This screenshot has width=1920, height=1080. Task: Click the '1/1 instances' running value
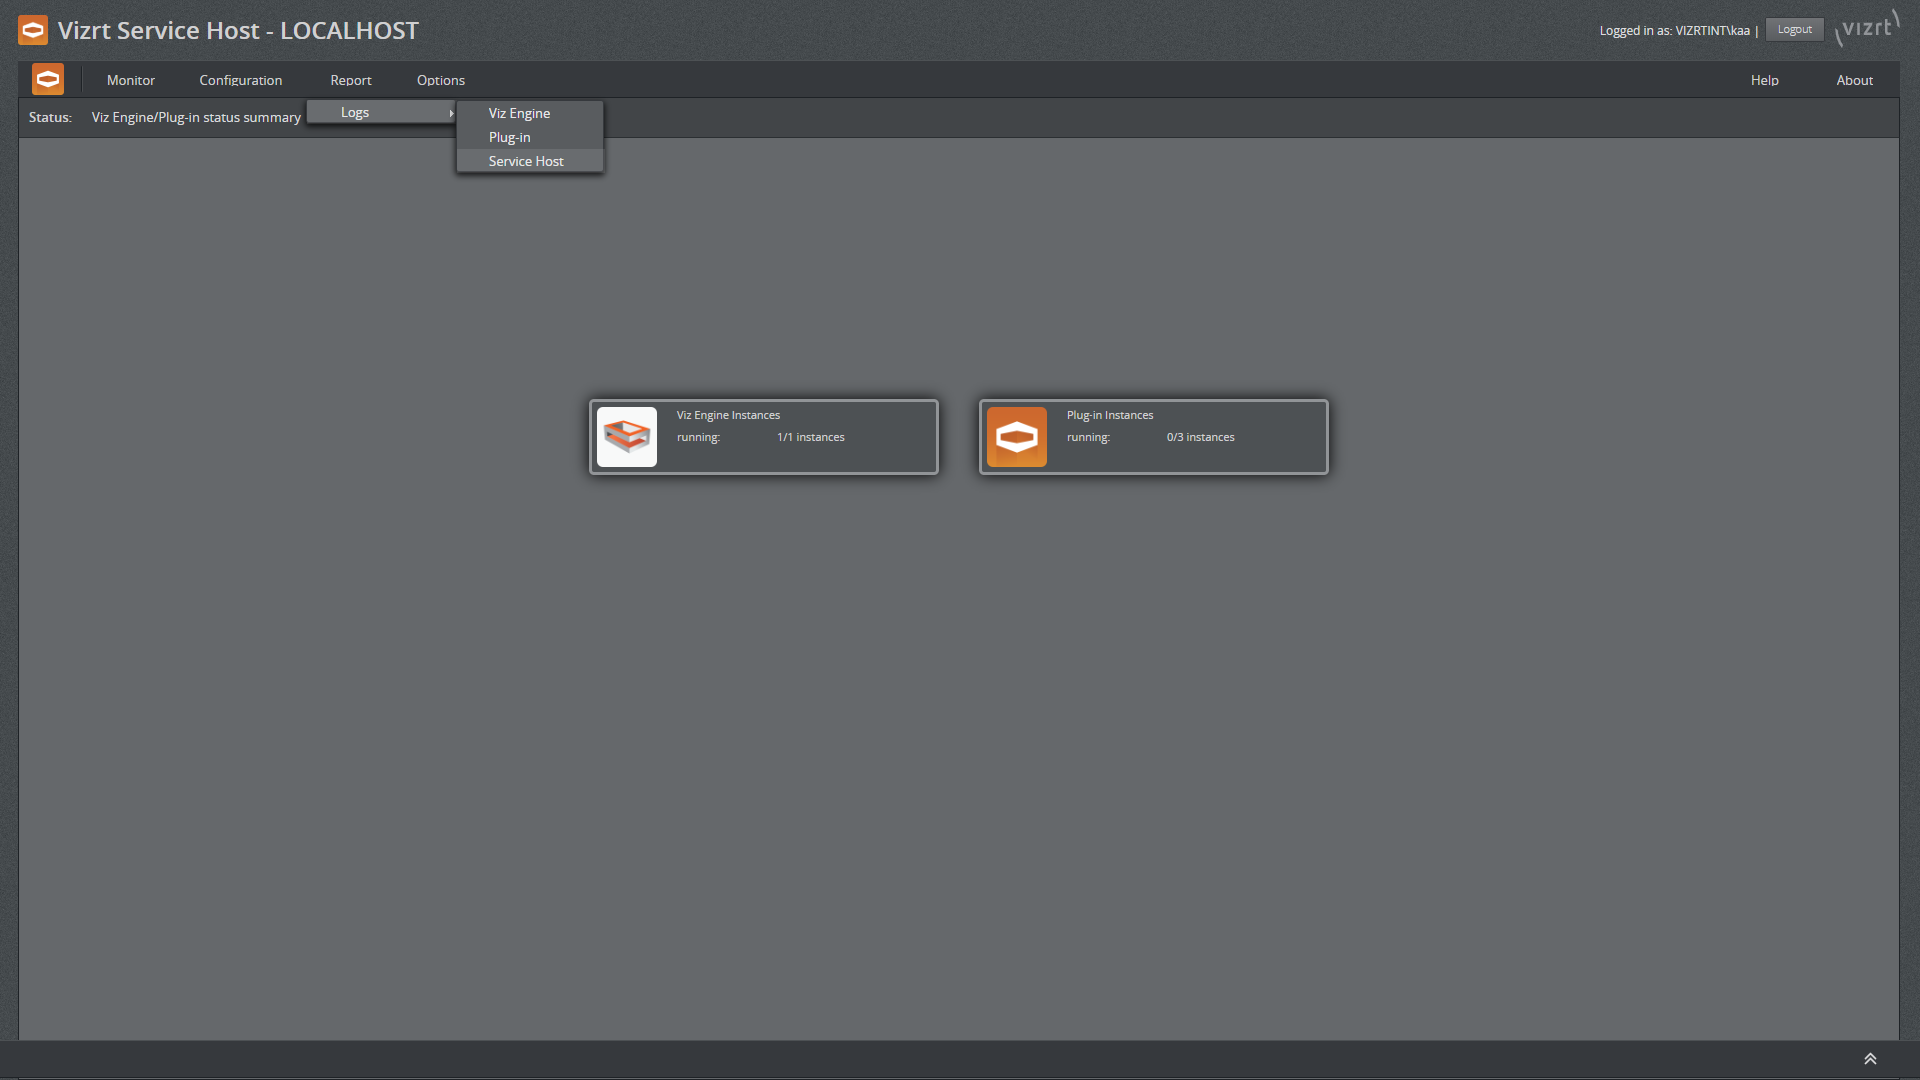point(811,437)
